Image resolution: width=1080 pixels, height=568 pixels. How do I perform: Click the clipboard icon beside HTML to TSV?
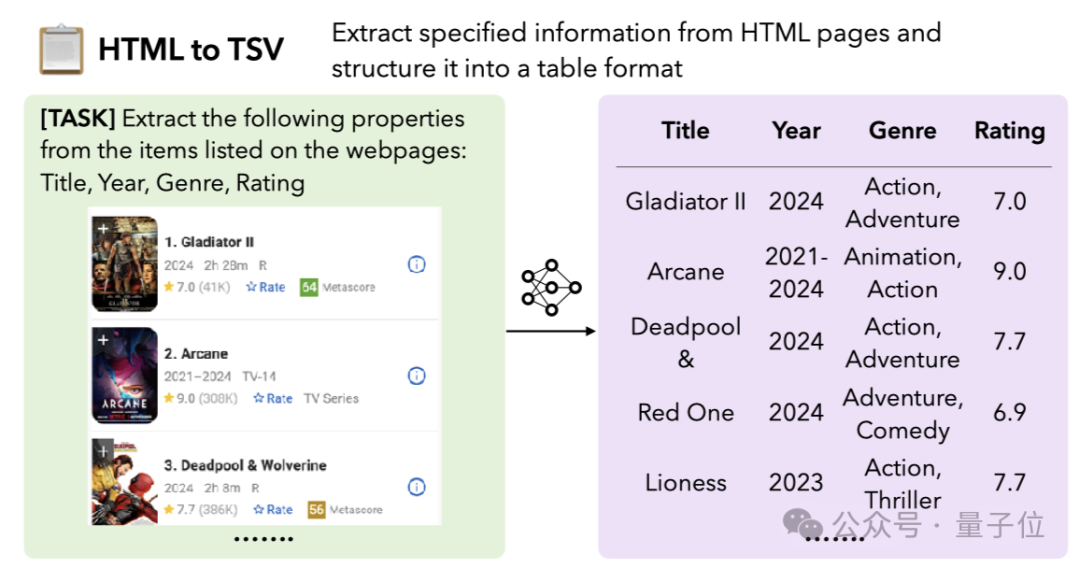tap(61, 48)
